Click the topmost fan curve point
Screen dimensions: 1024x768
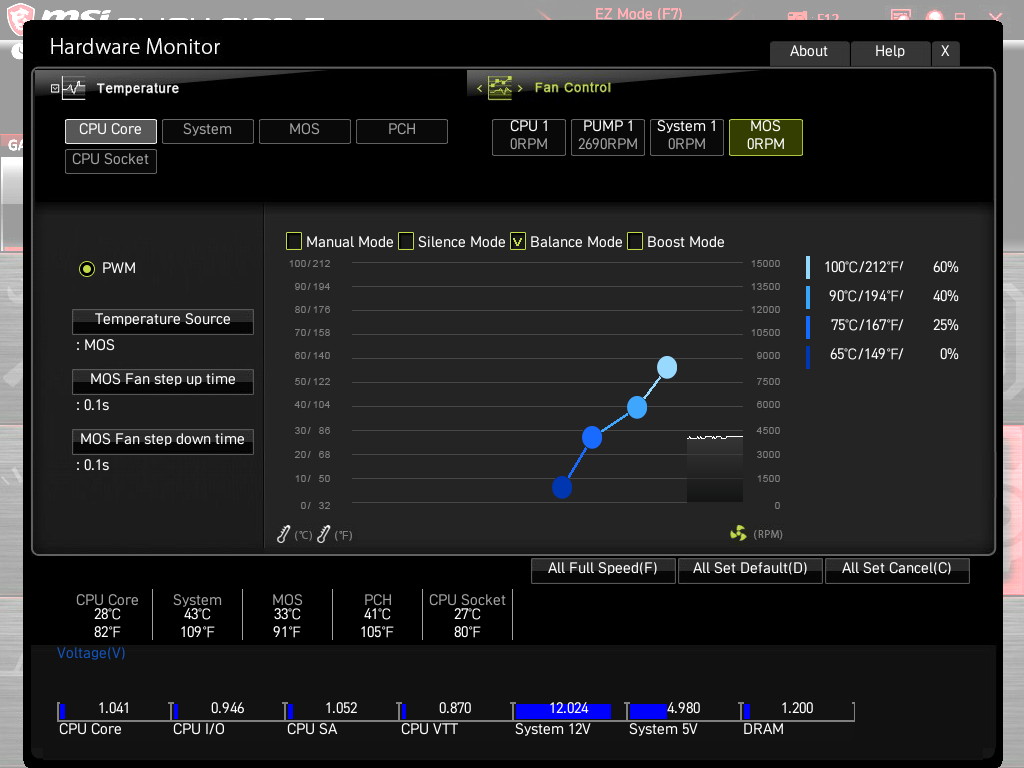(x=667, y=367)
